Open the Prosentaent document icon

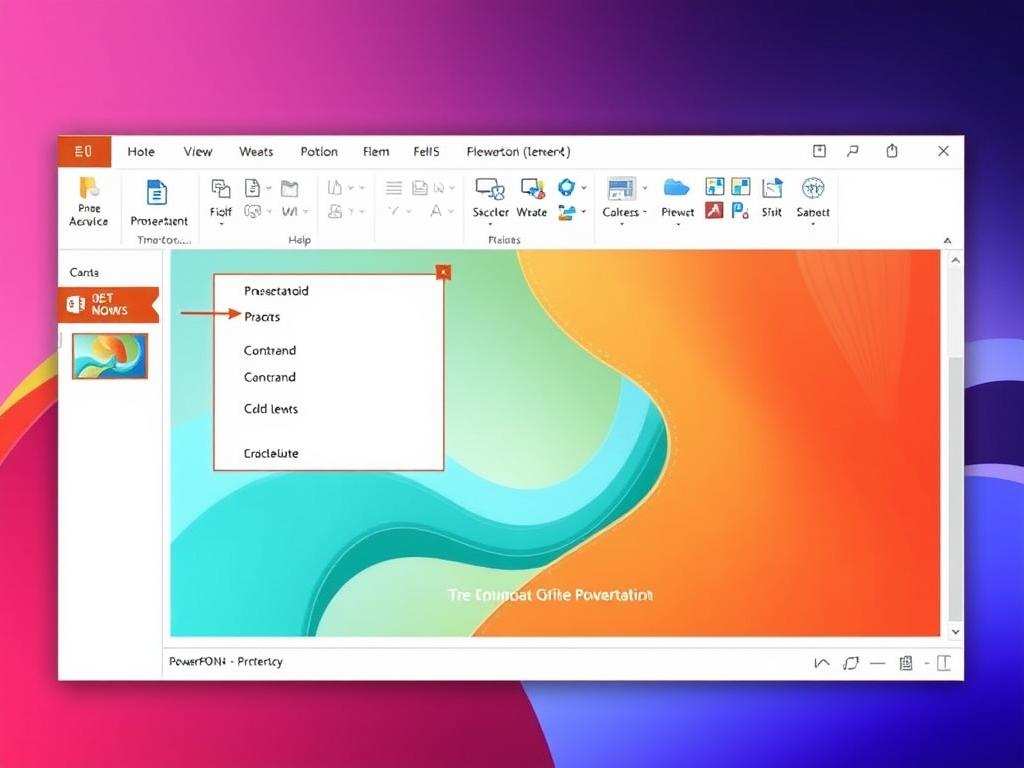157,193
